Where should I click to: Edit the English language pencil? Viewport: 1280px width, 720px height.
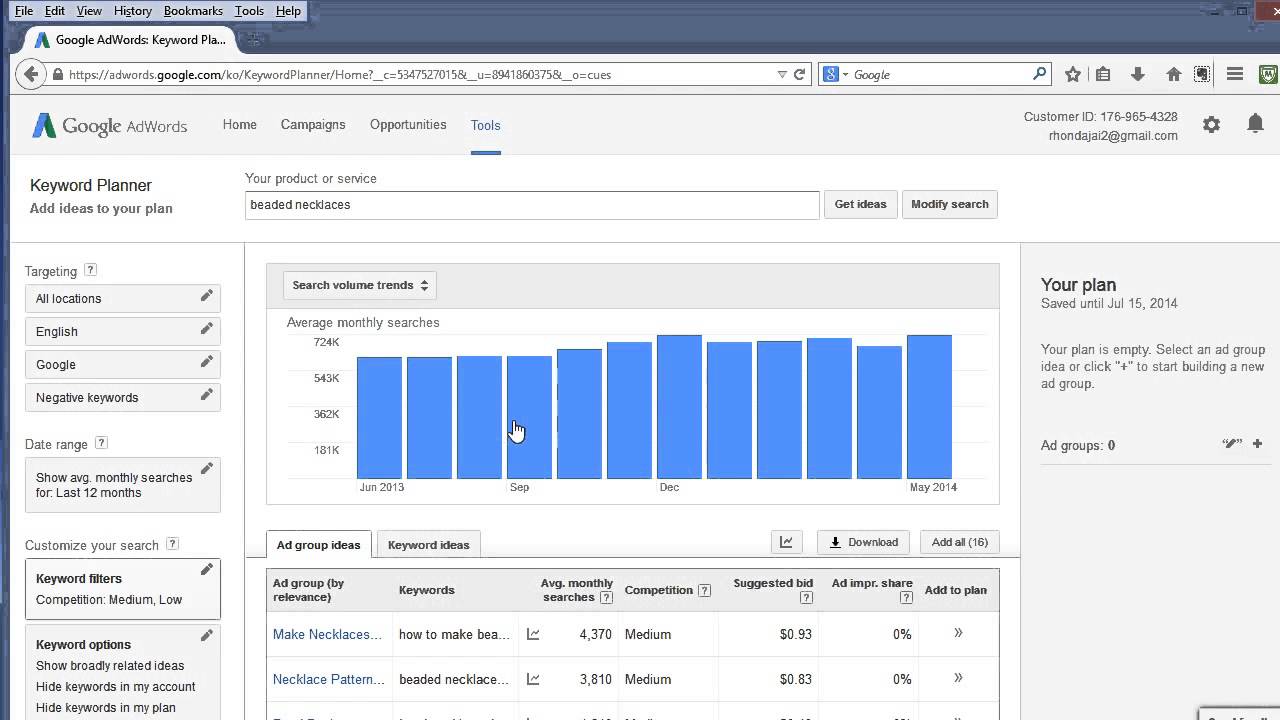point(206,329)
